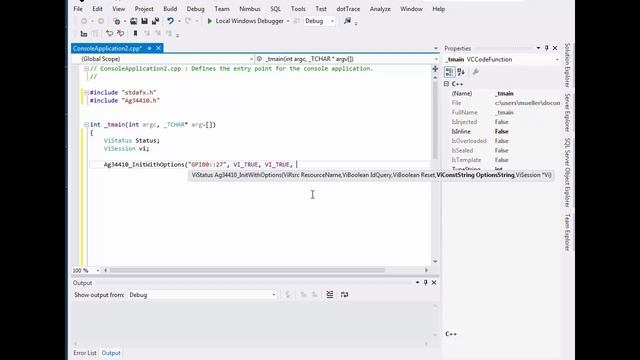Clear all output using the Clear All icon
Image resolution: width=640 pixels, height=360 pixels.
coord(330,295)
